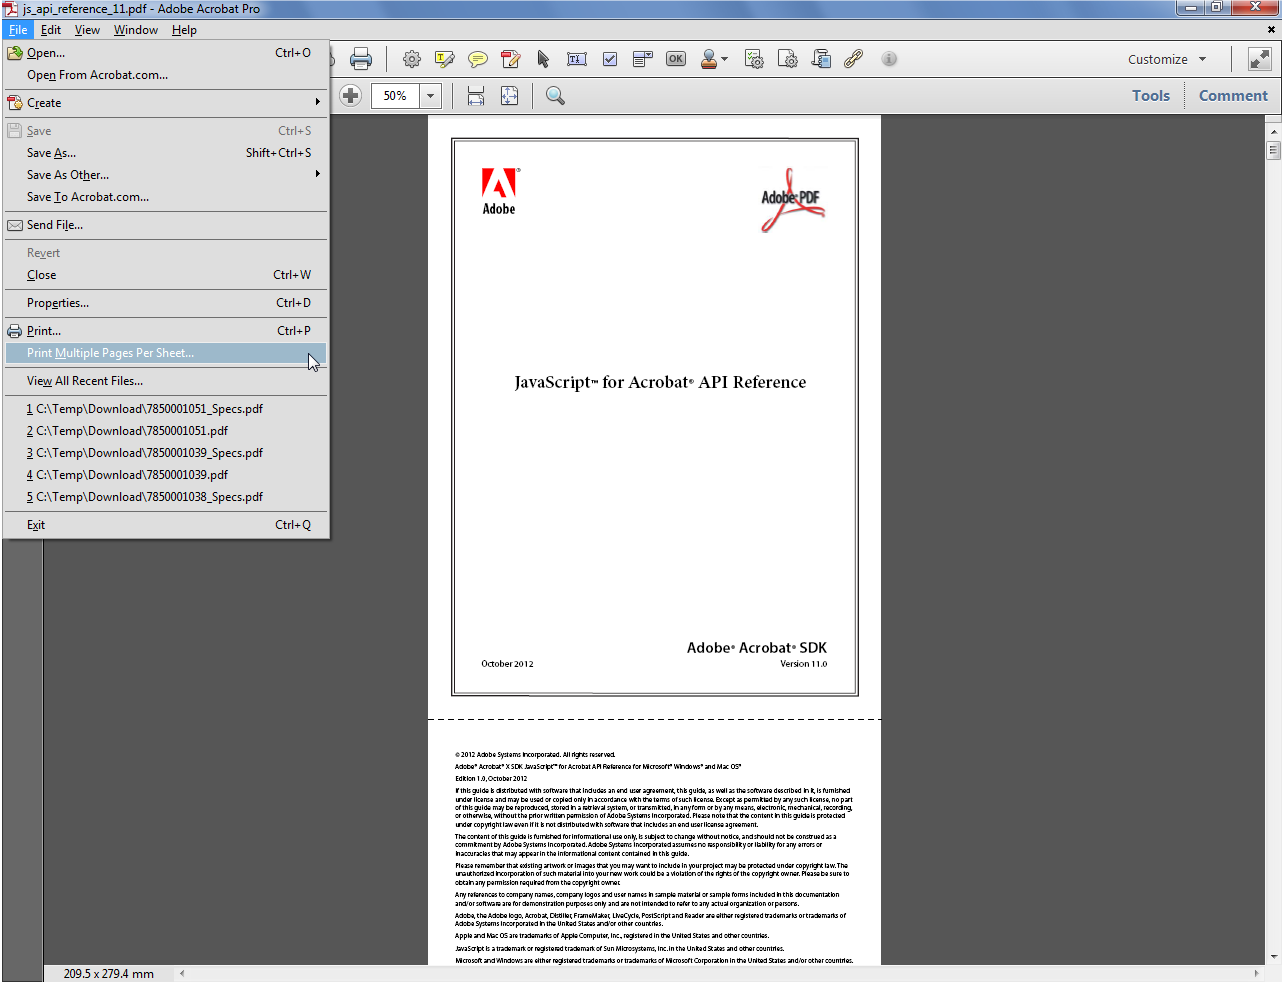Image resolution: width=1282 pixels, height=982 pixels.
Task: Open the Help menu
Action: 184,30
